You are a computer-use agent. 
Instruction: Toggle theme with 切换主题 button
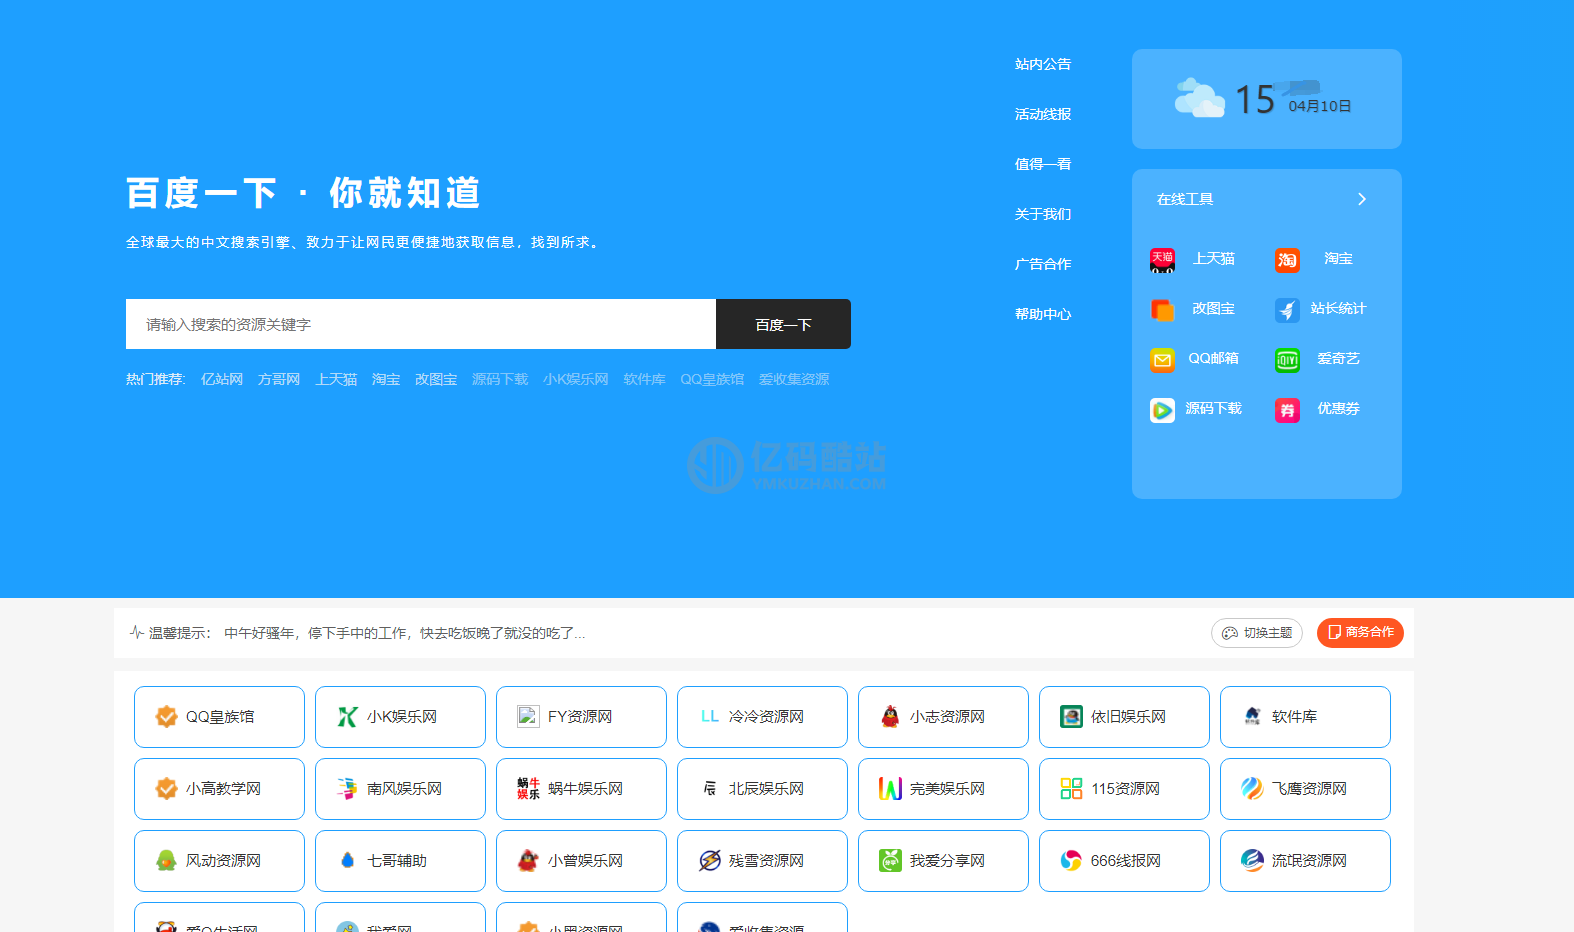click(1257, 633)
